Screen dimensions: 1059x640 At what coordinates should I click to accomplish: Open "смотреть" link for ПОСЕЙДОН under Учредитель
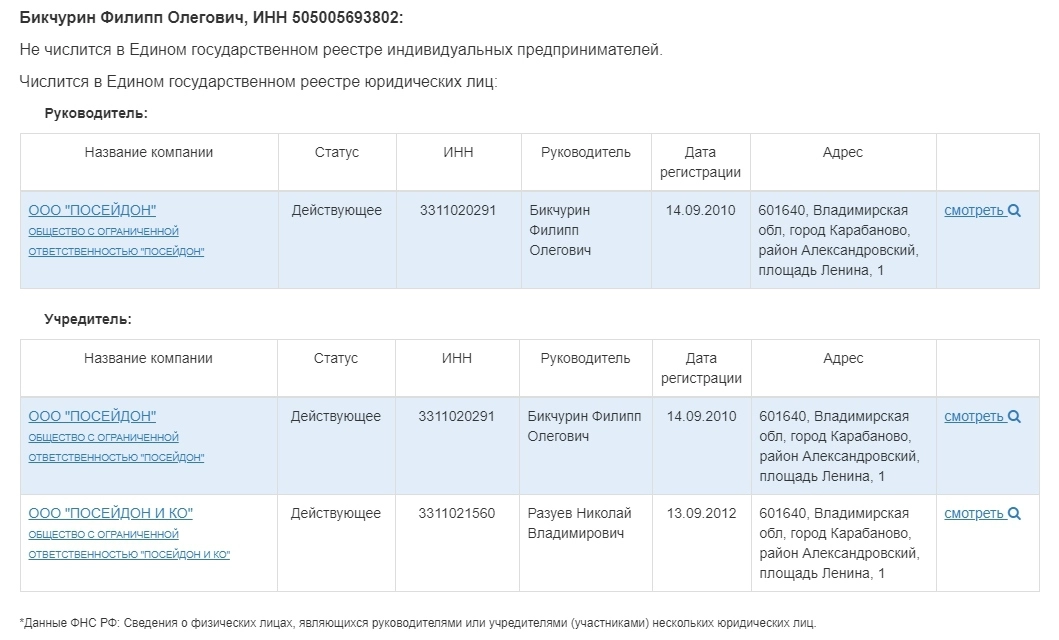tap(974, 417)
